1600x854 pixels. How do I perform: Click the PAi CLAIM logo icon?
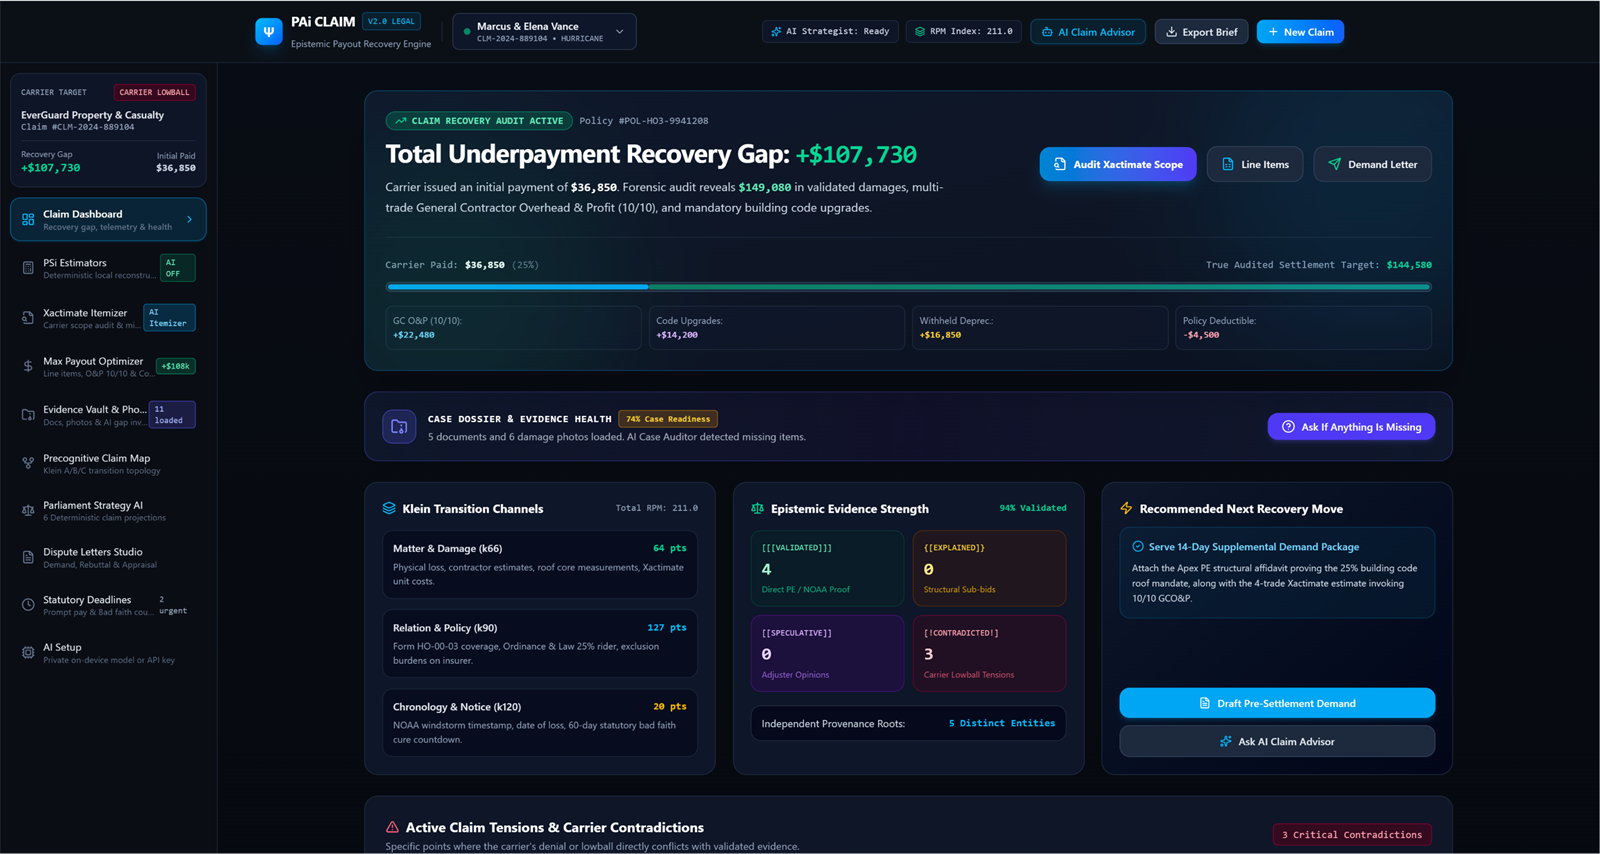coord(268,31)
